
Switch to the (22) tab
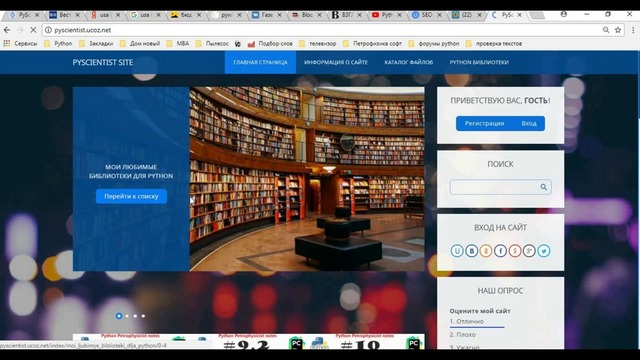pyautogui.click(x=466, y=15)
